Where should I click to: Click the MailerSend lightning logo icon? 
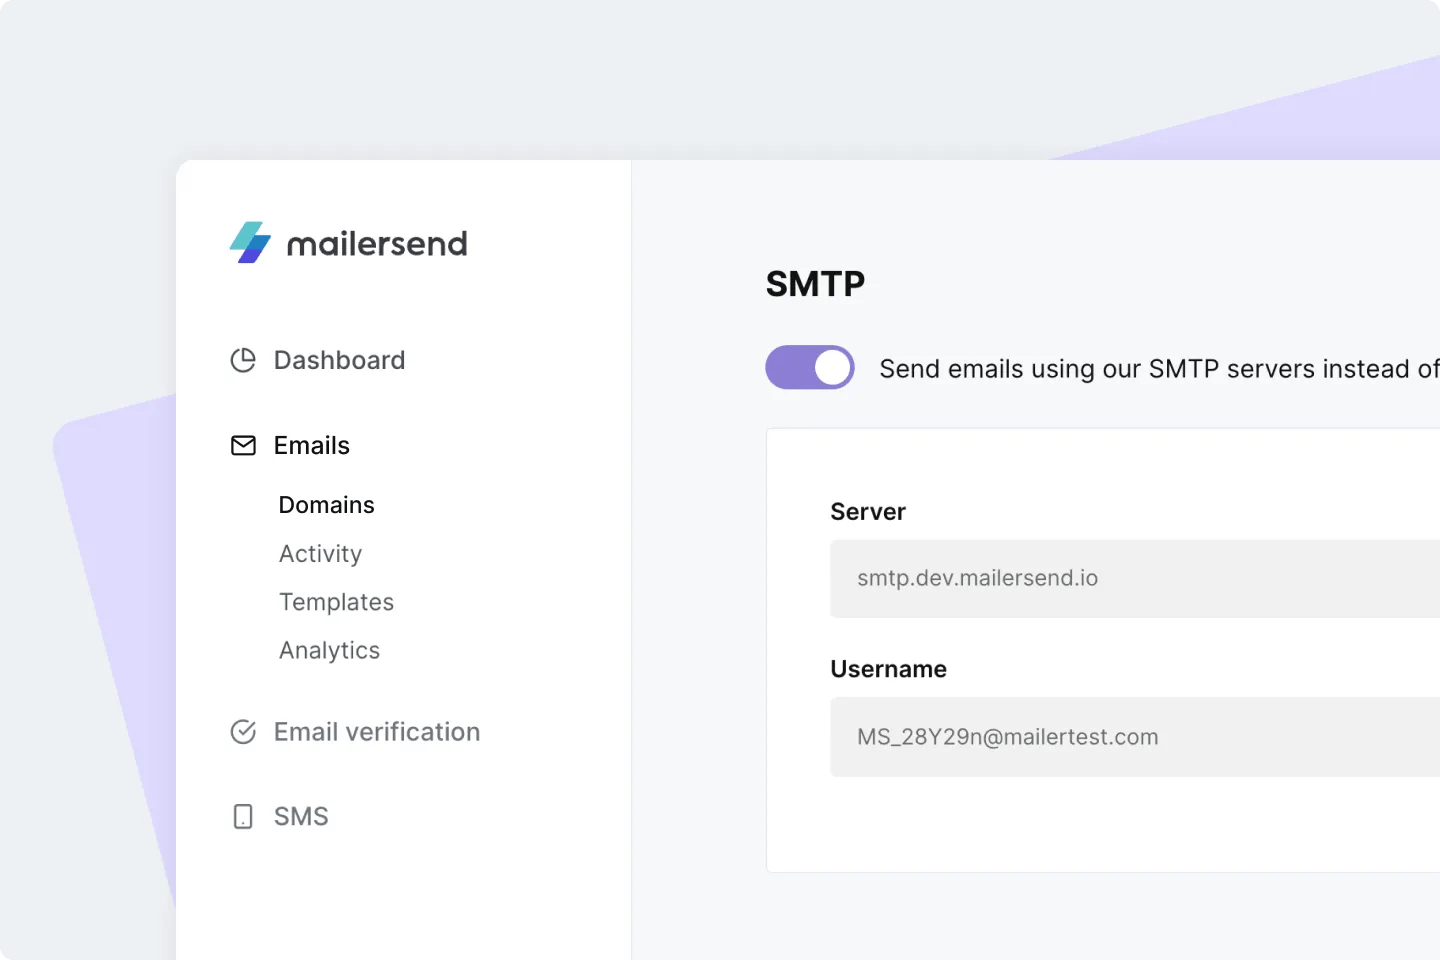(x=250, y=242)
